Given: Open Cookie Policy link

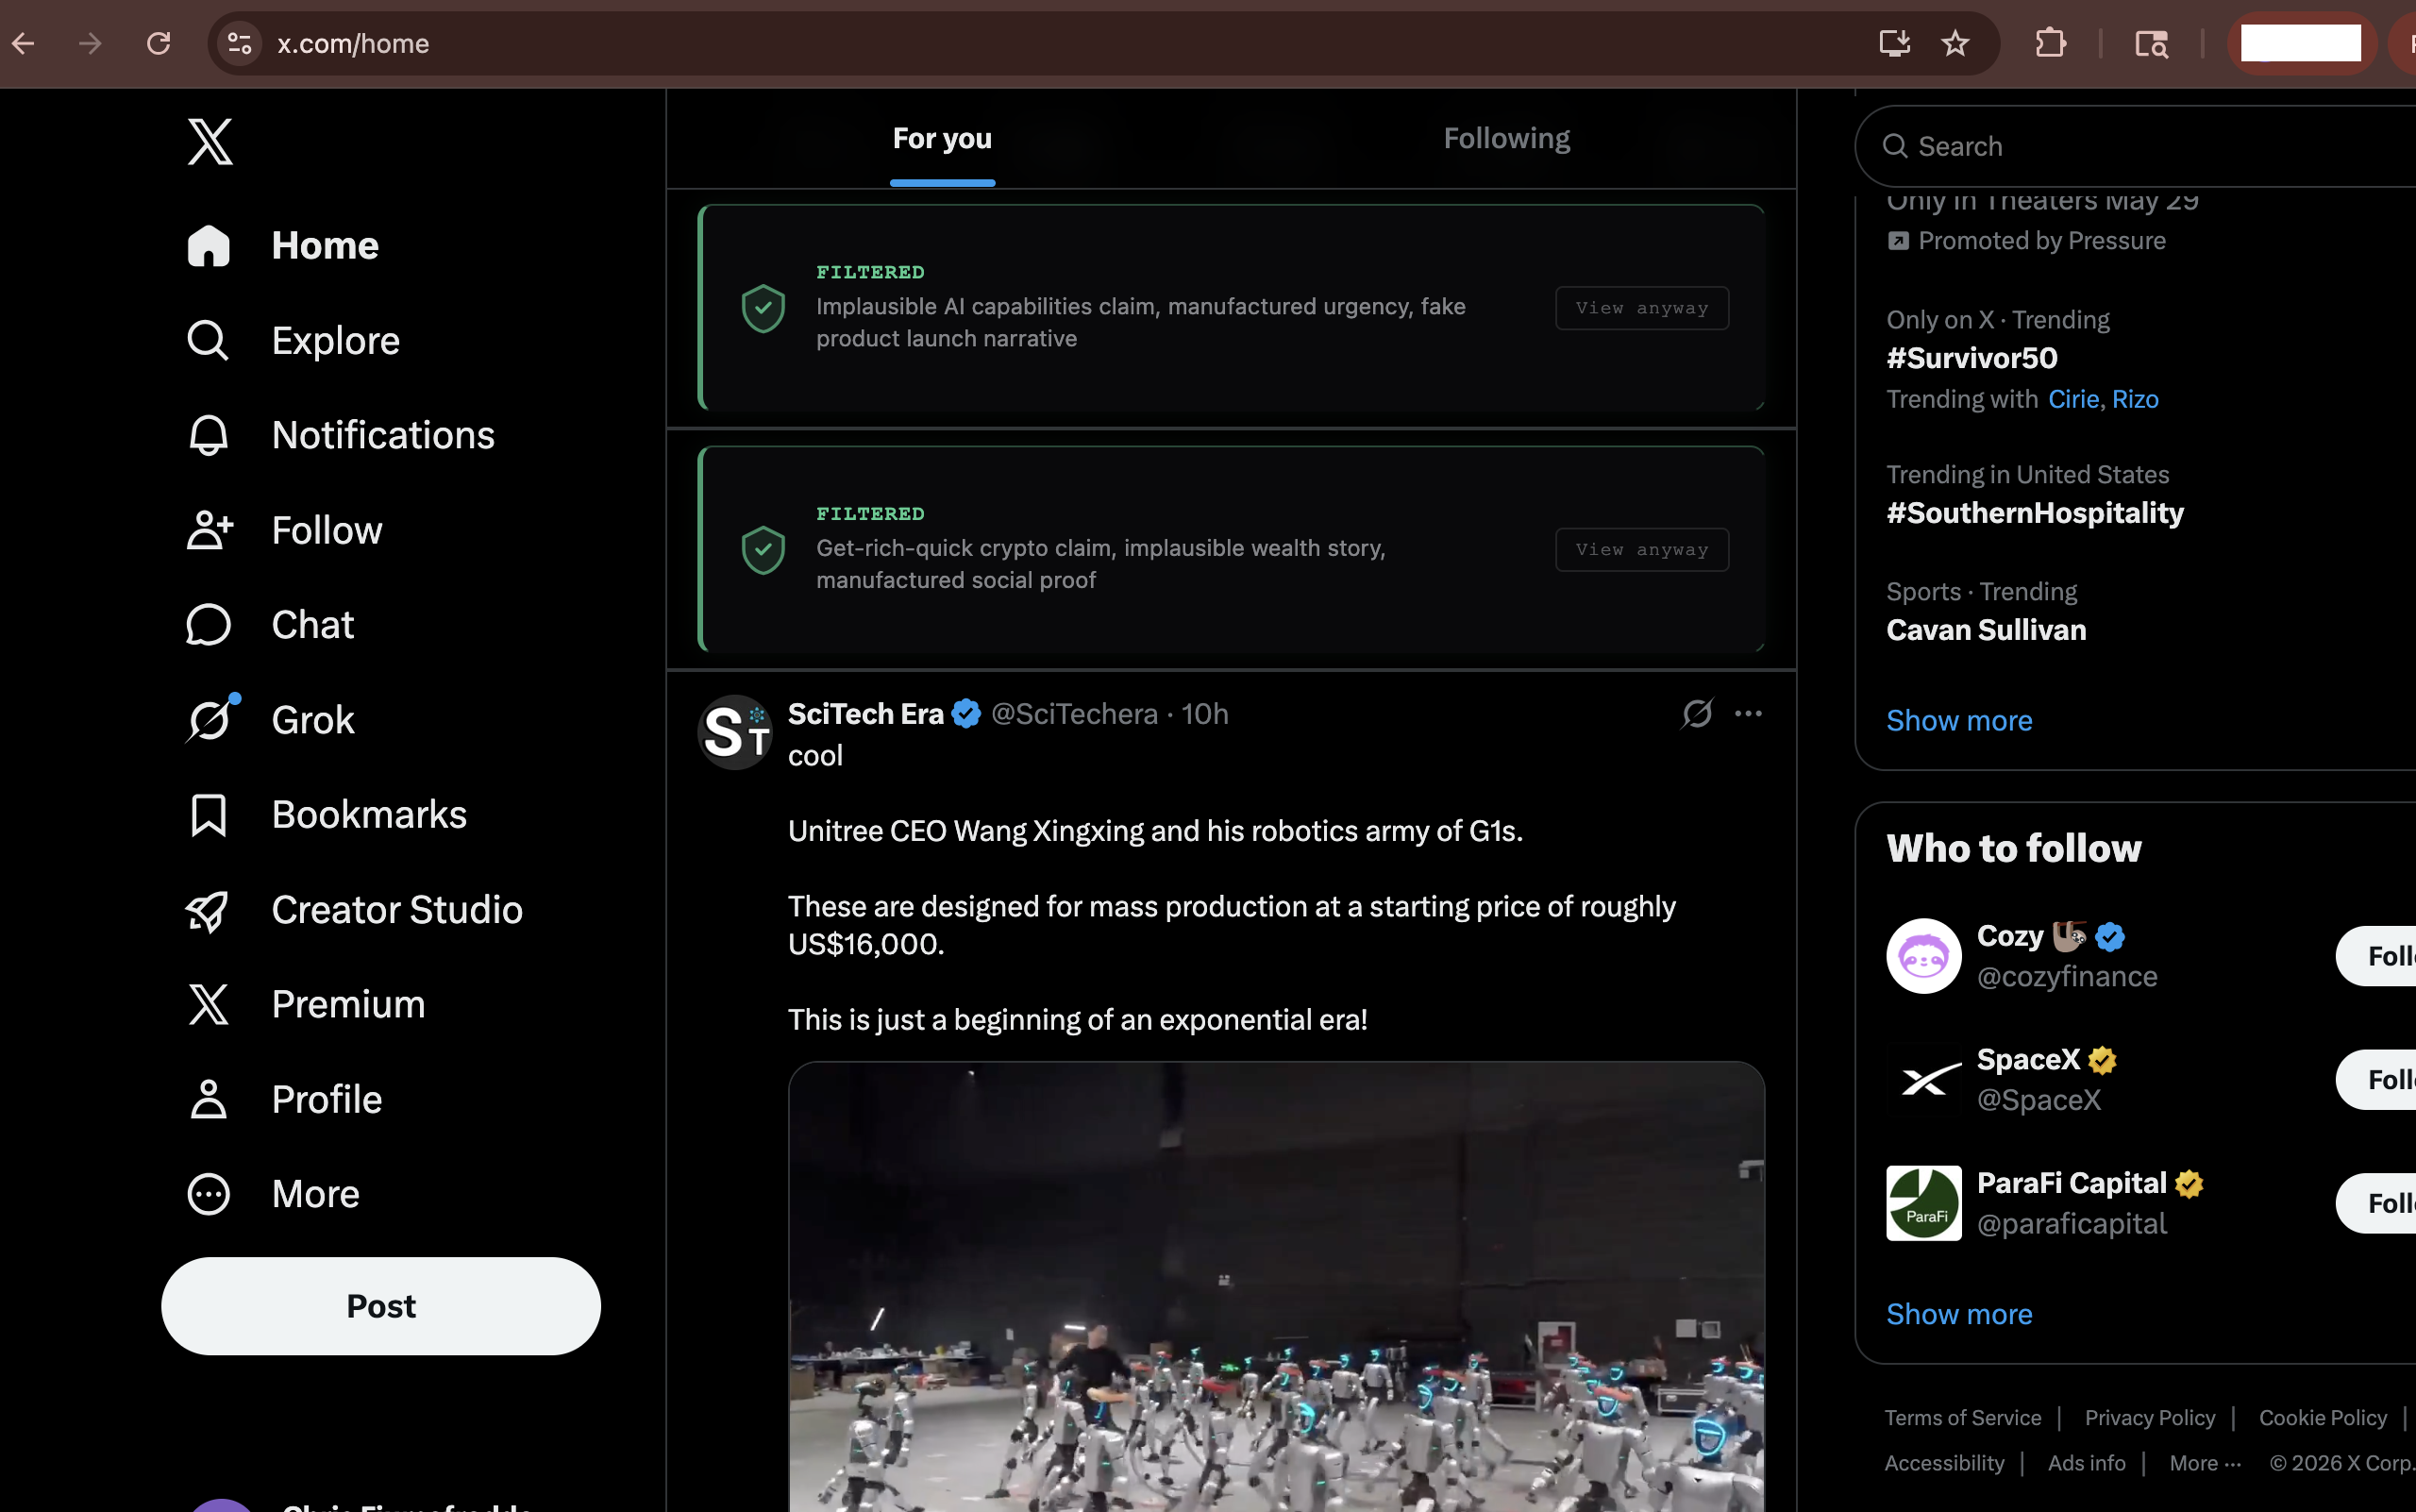Looking at the screenshot, I should tap(2323, 1418).
